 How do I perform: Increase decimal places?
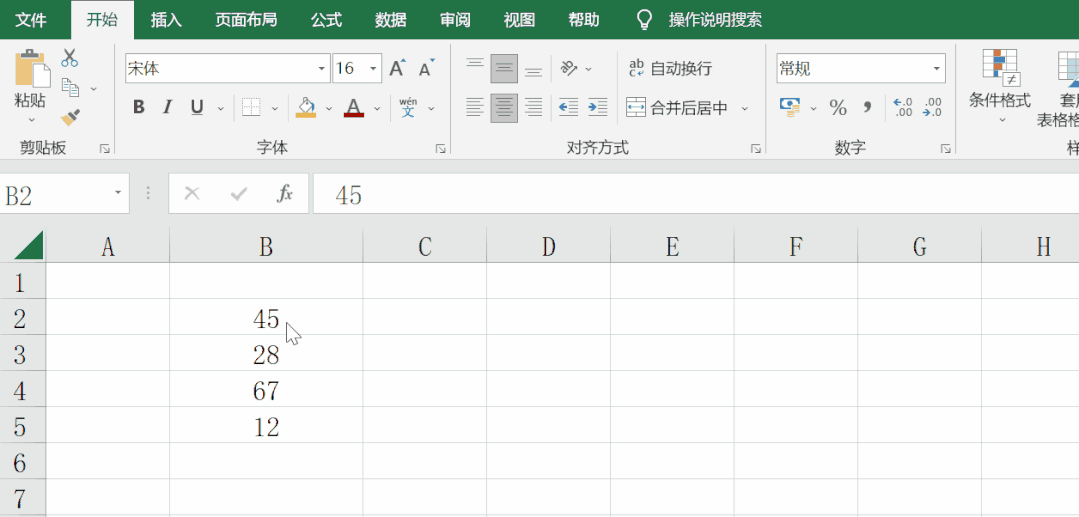click(902, 107)
